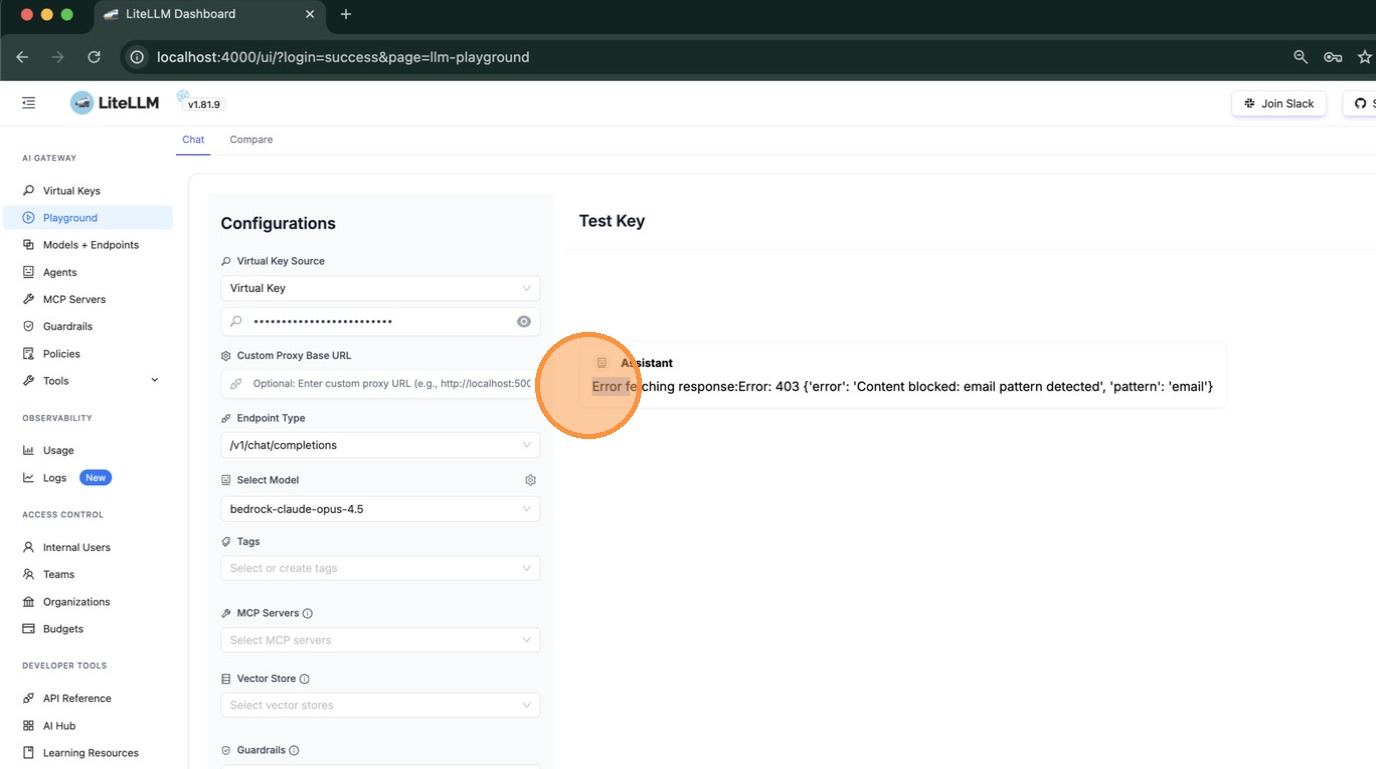Image resolution: width=1376 pixels, height=769 pixels.
Task: Show Guardrails info tooltip in Configurations
Action: [294, 750]
